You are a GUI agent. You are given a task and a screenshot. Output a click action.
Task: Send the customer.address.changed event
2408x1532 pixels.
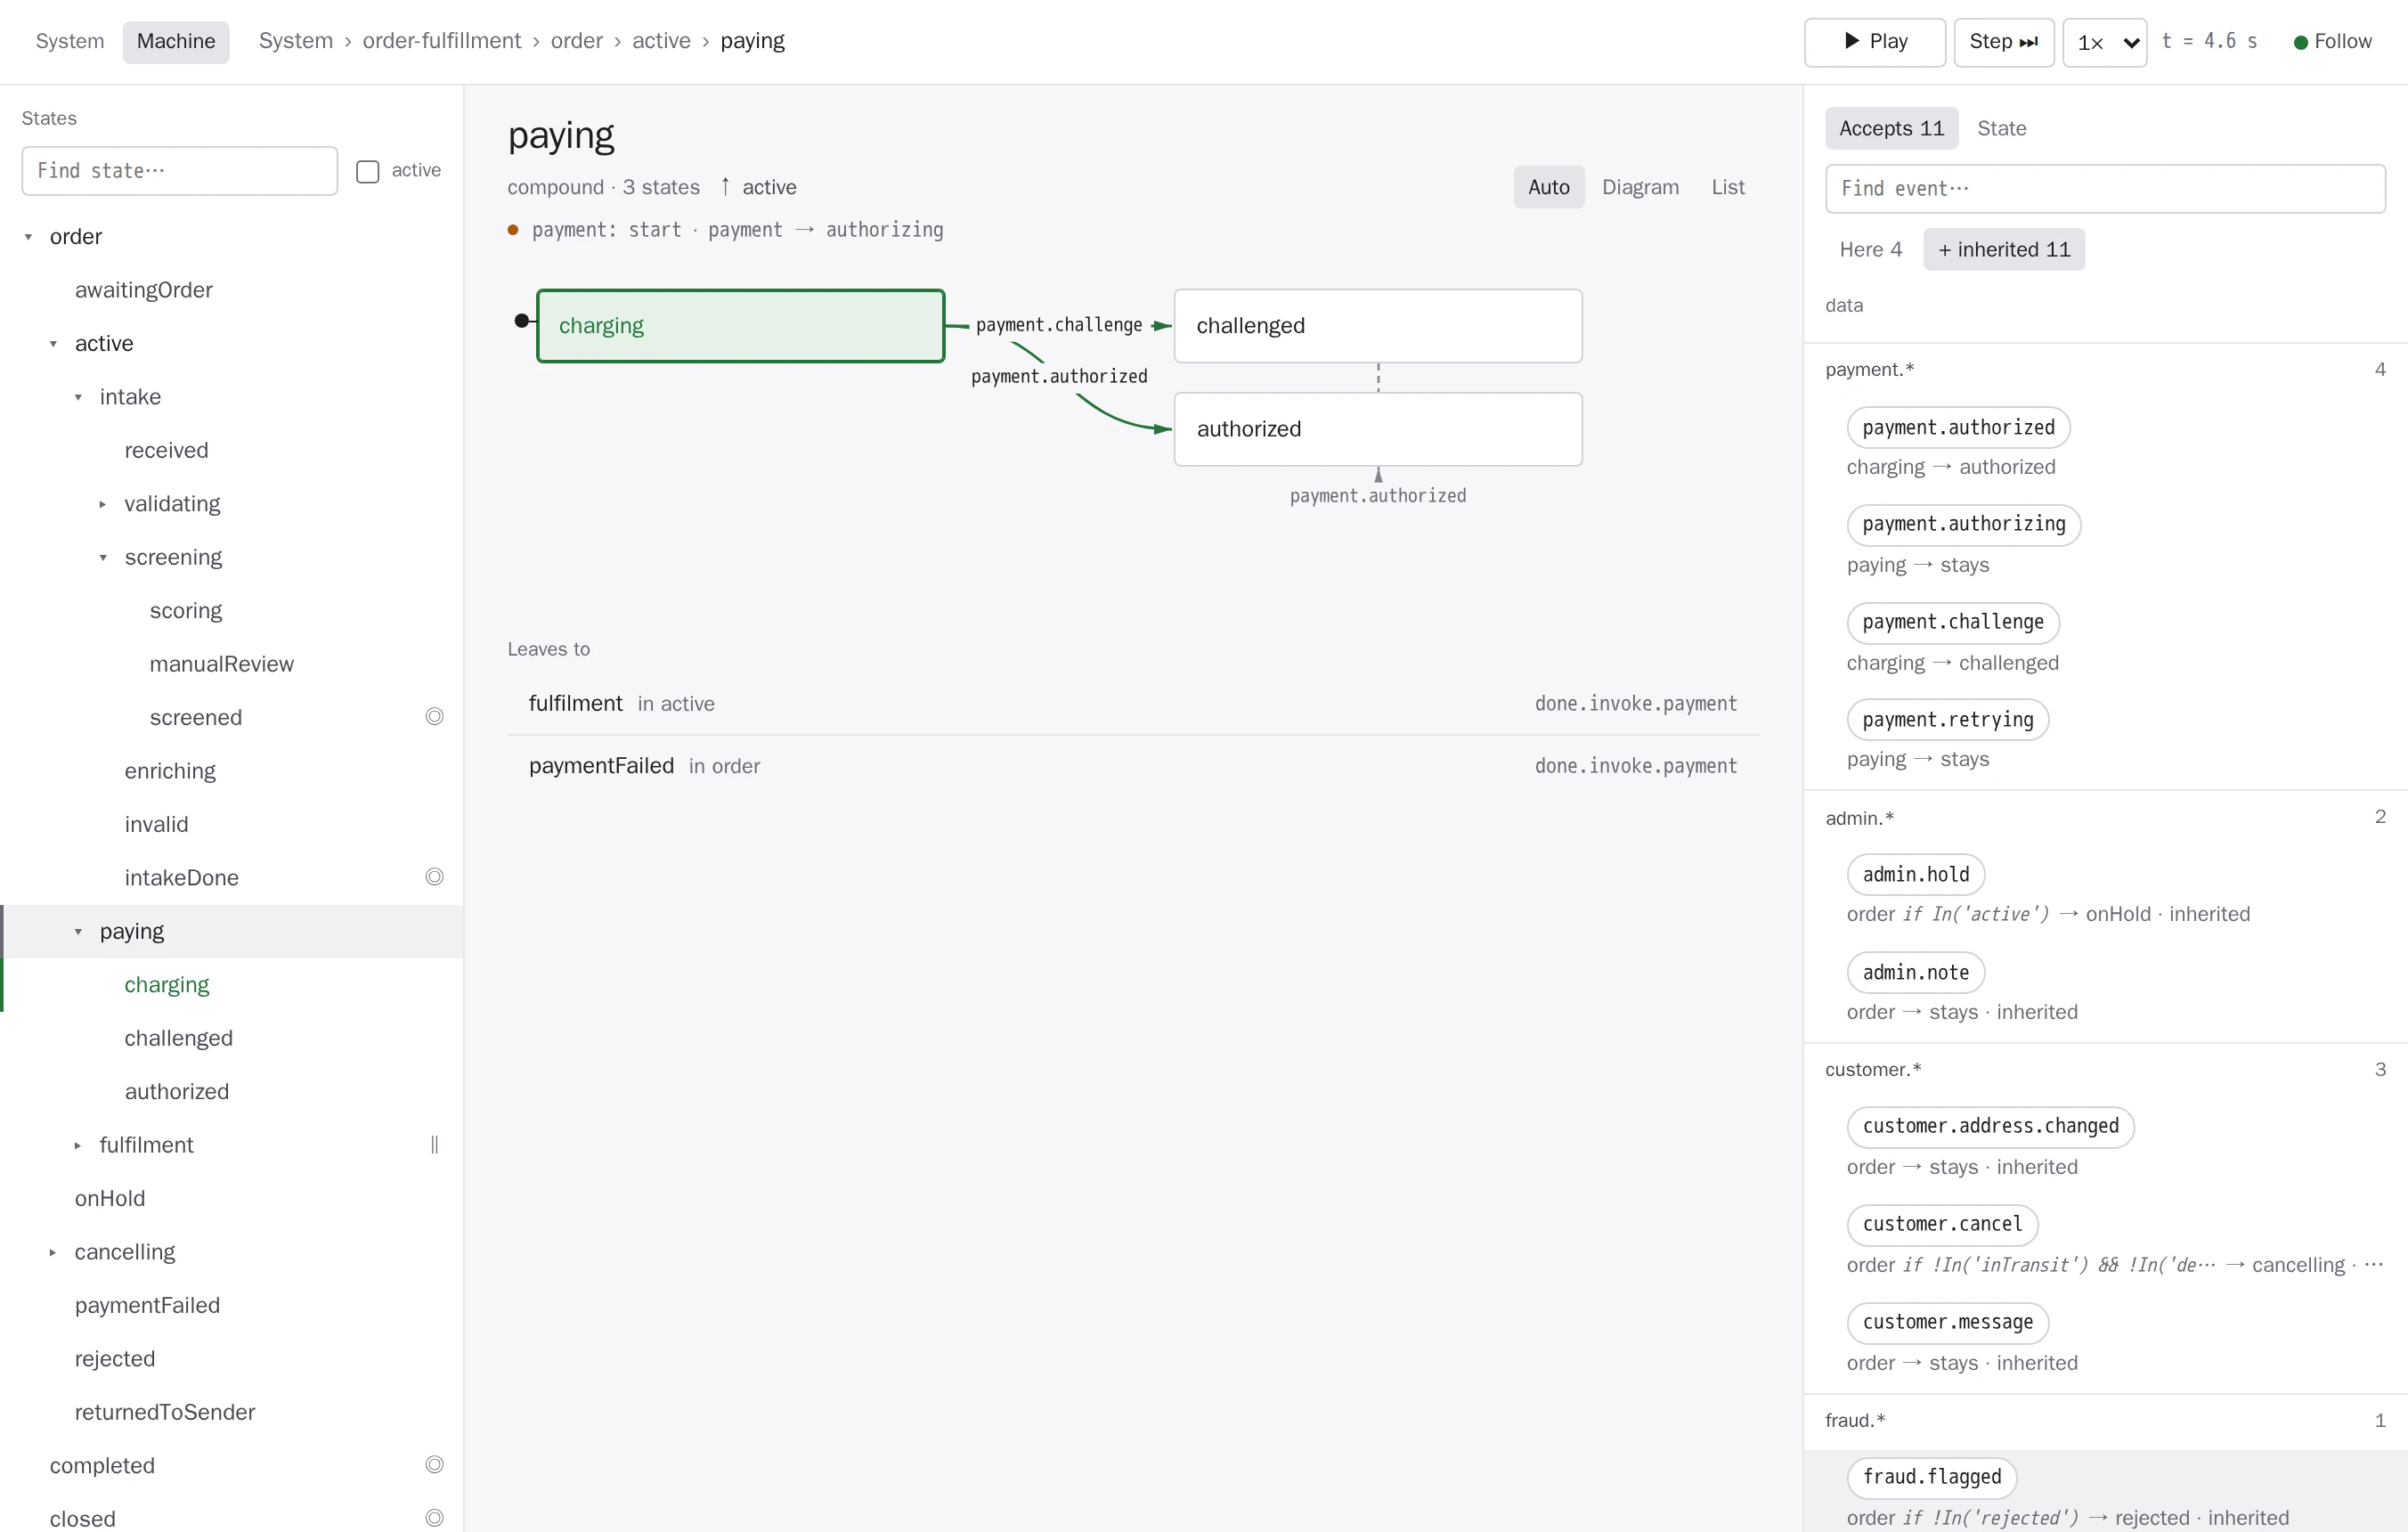coord(1990,1127)
